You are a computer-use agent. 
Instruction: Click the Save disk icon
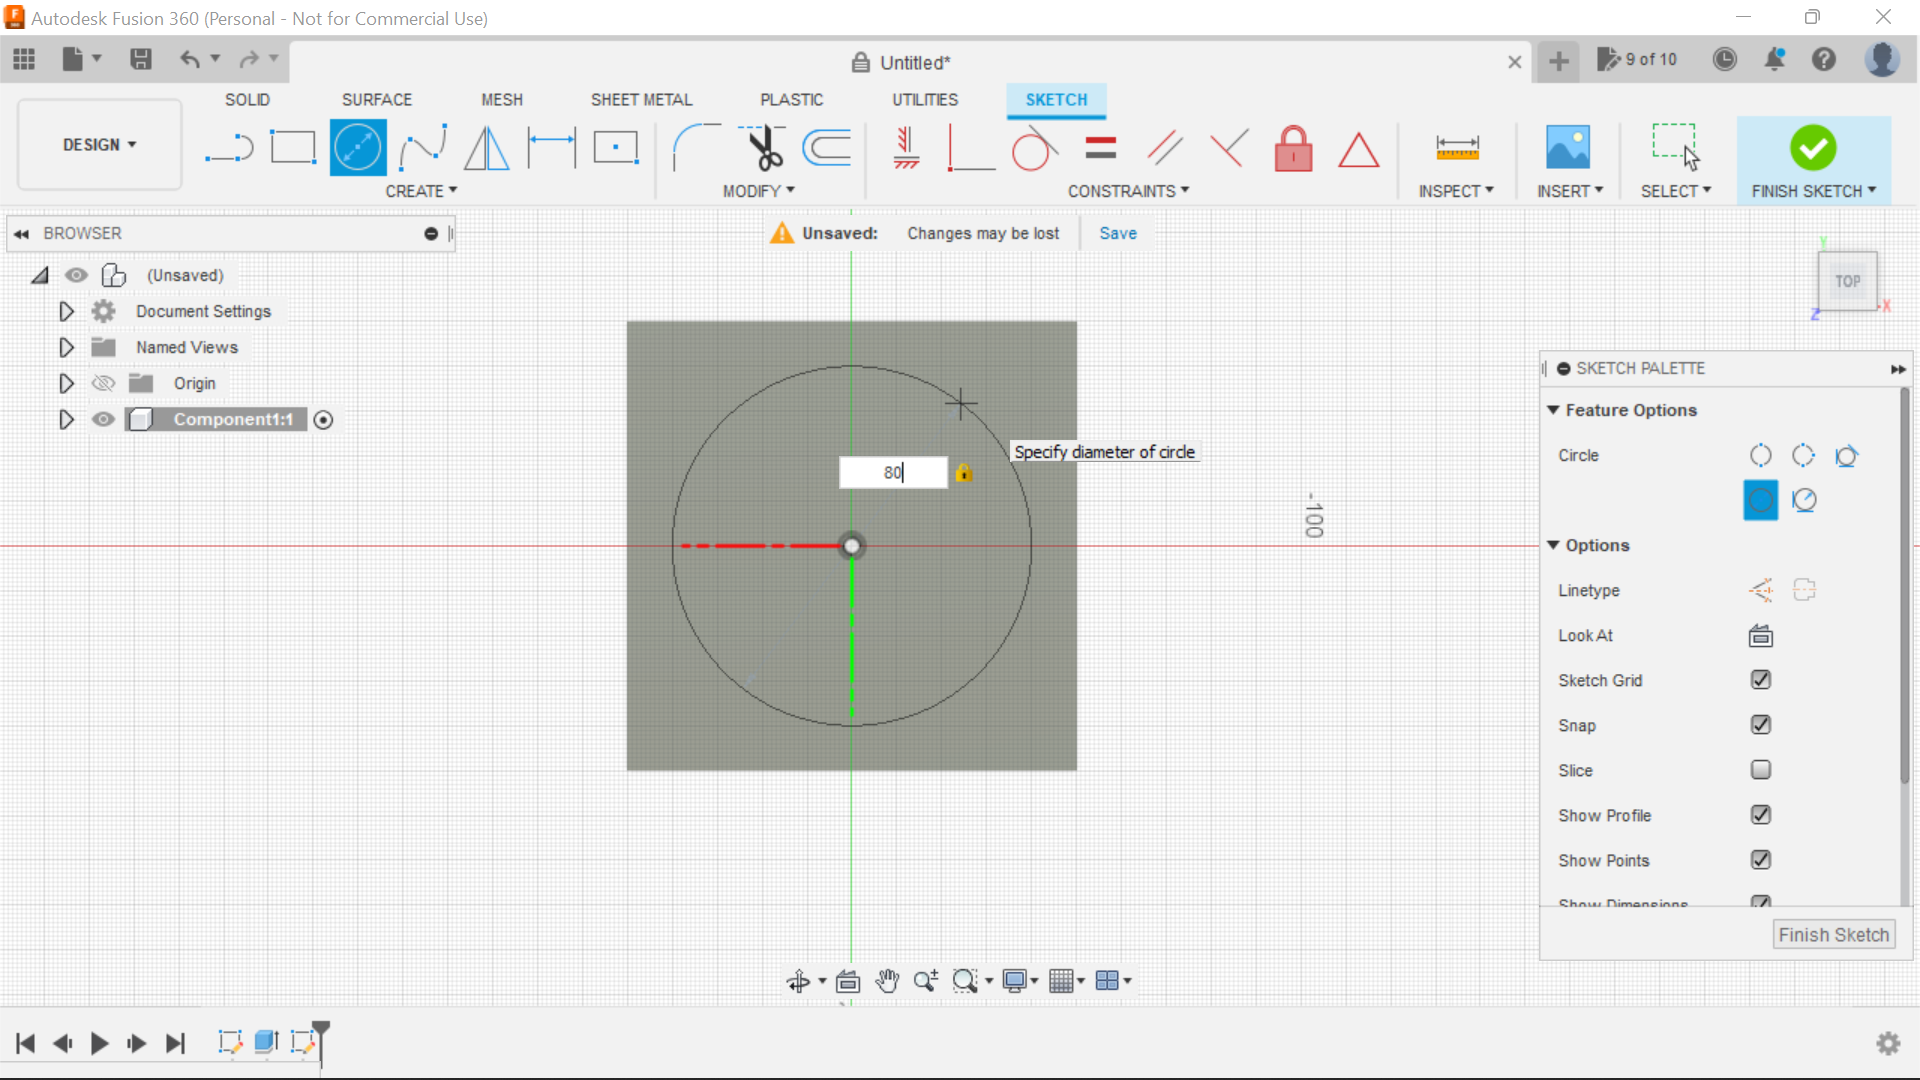point(141,60)
